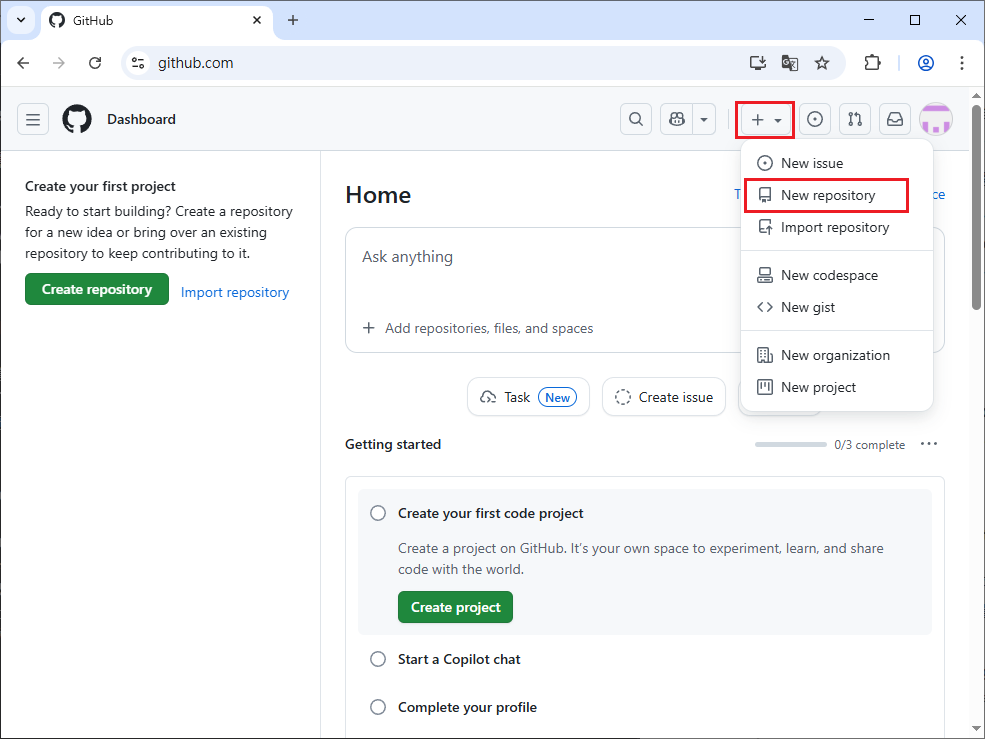Open the Issues icon in header
This screenshot has height=739, width=985.
click(815, 120)
